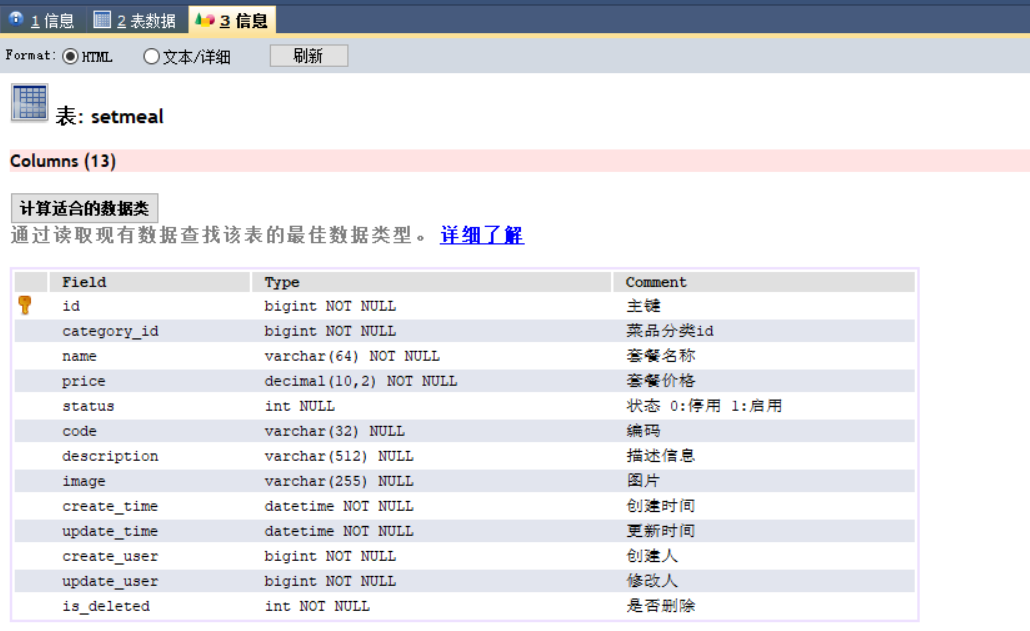
Task: Click the 计算适合的数据类 button
Action: [84, 208]
